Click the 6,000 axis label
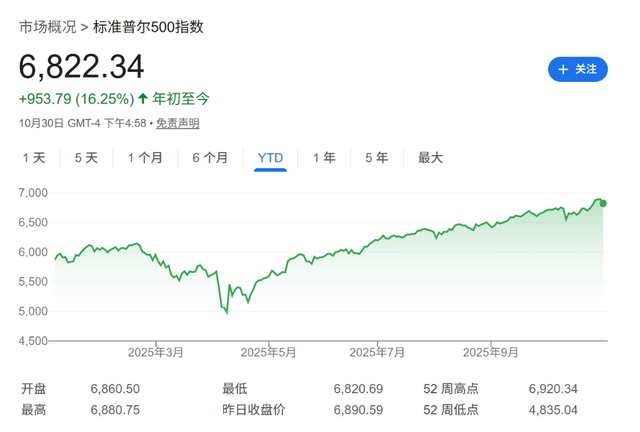 point(33,252)
